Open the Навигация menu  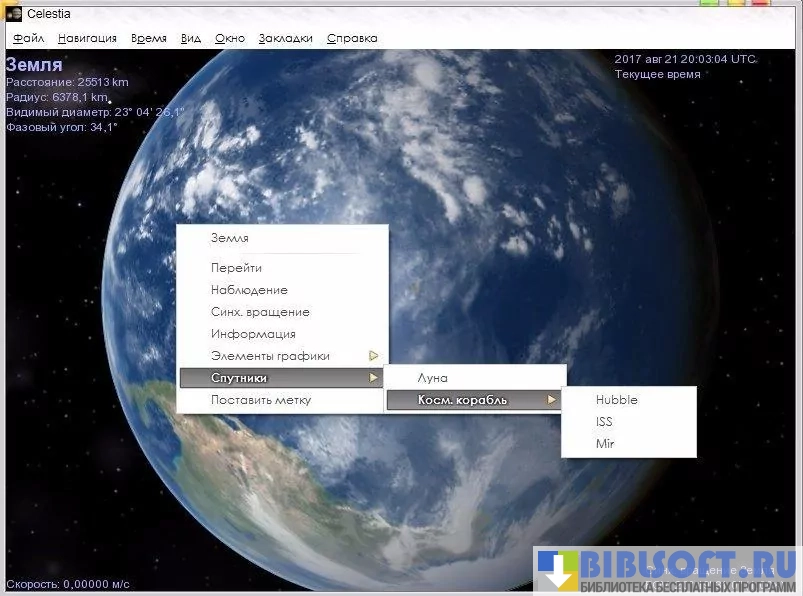tap(87, 38)
